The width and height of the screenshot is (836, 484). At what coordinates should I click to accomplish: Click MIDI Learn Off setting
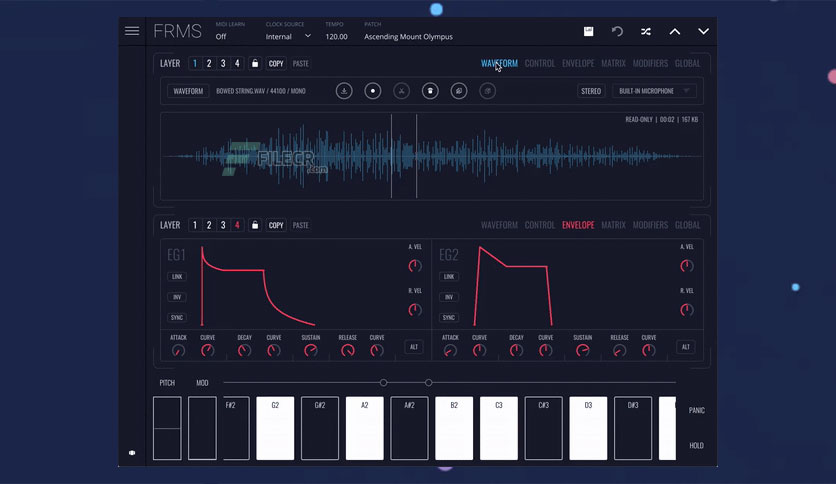[x=221, y=36]
